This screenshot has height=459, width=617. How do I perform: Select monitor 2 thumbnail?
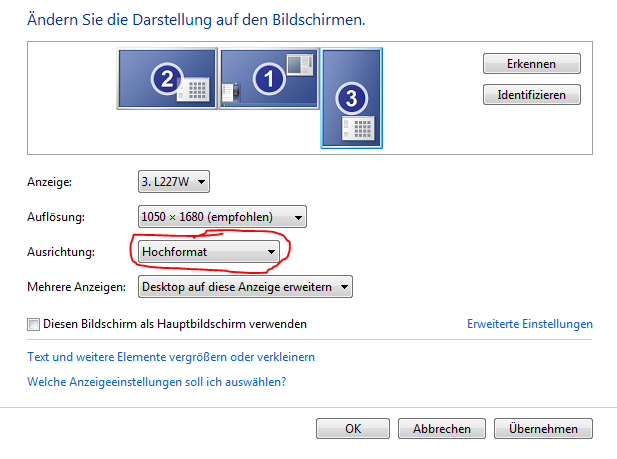(167, 79)
